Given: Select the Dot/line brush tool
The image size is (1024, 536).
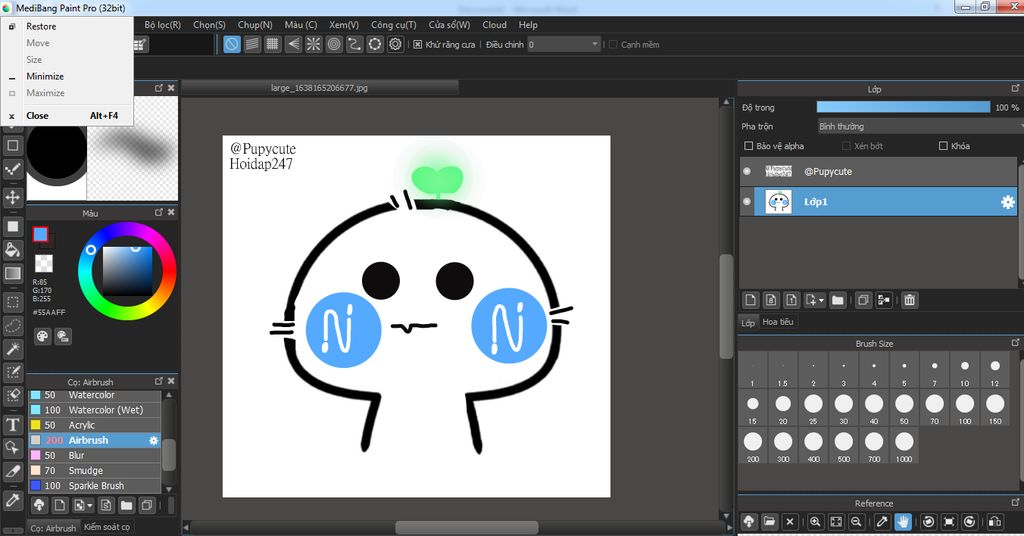Looking at the screenshot, I should coord(12,169).
